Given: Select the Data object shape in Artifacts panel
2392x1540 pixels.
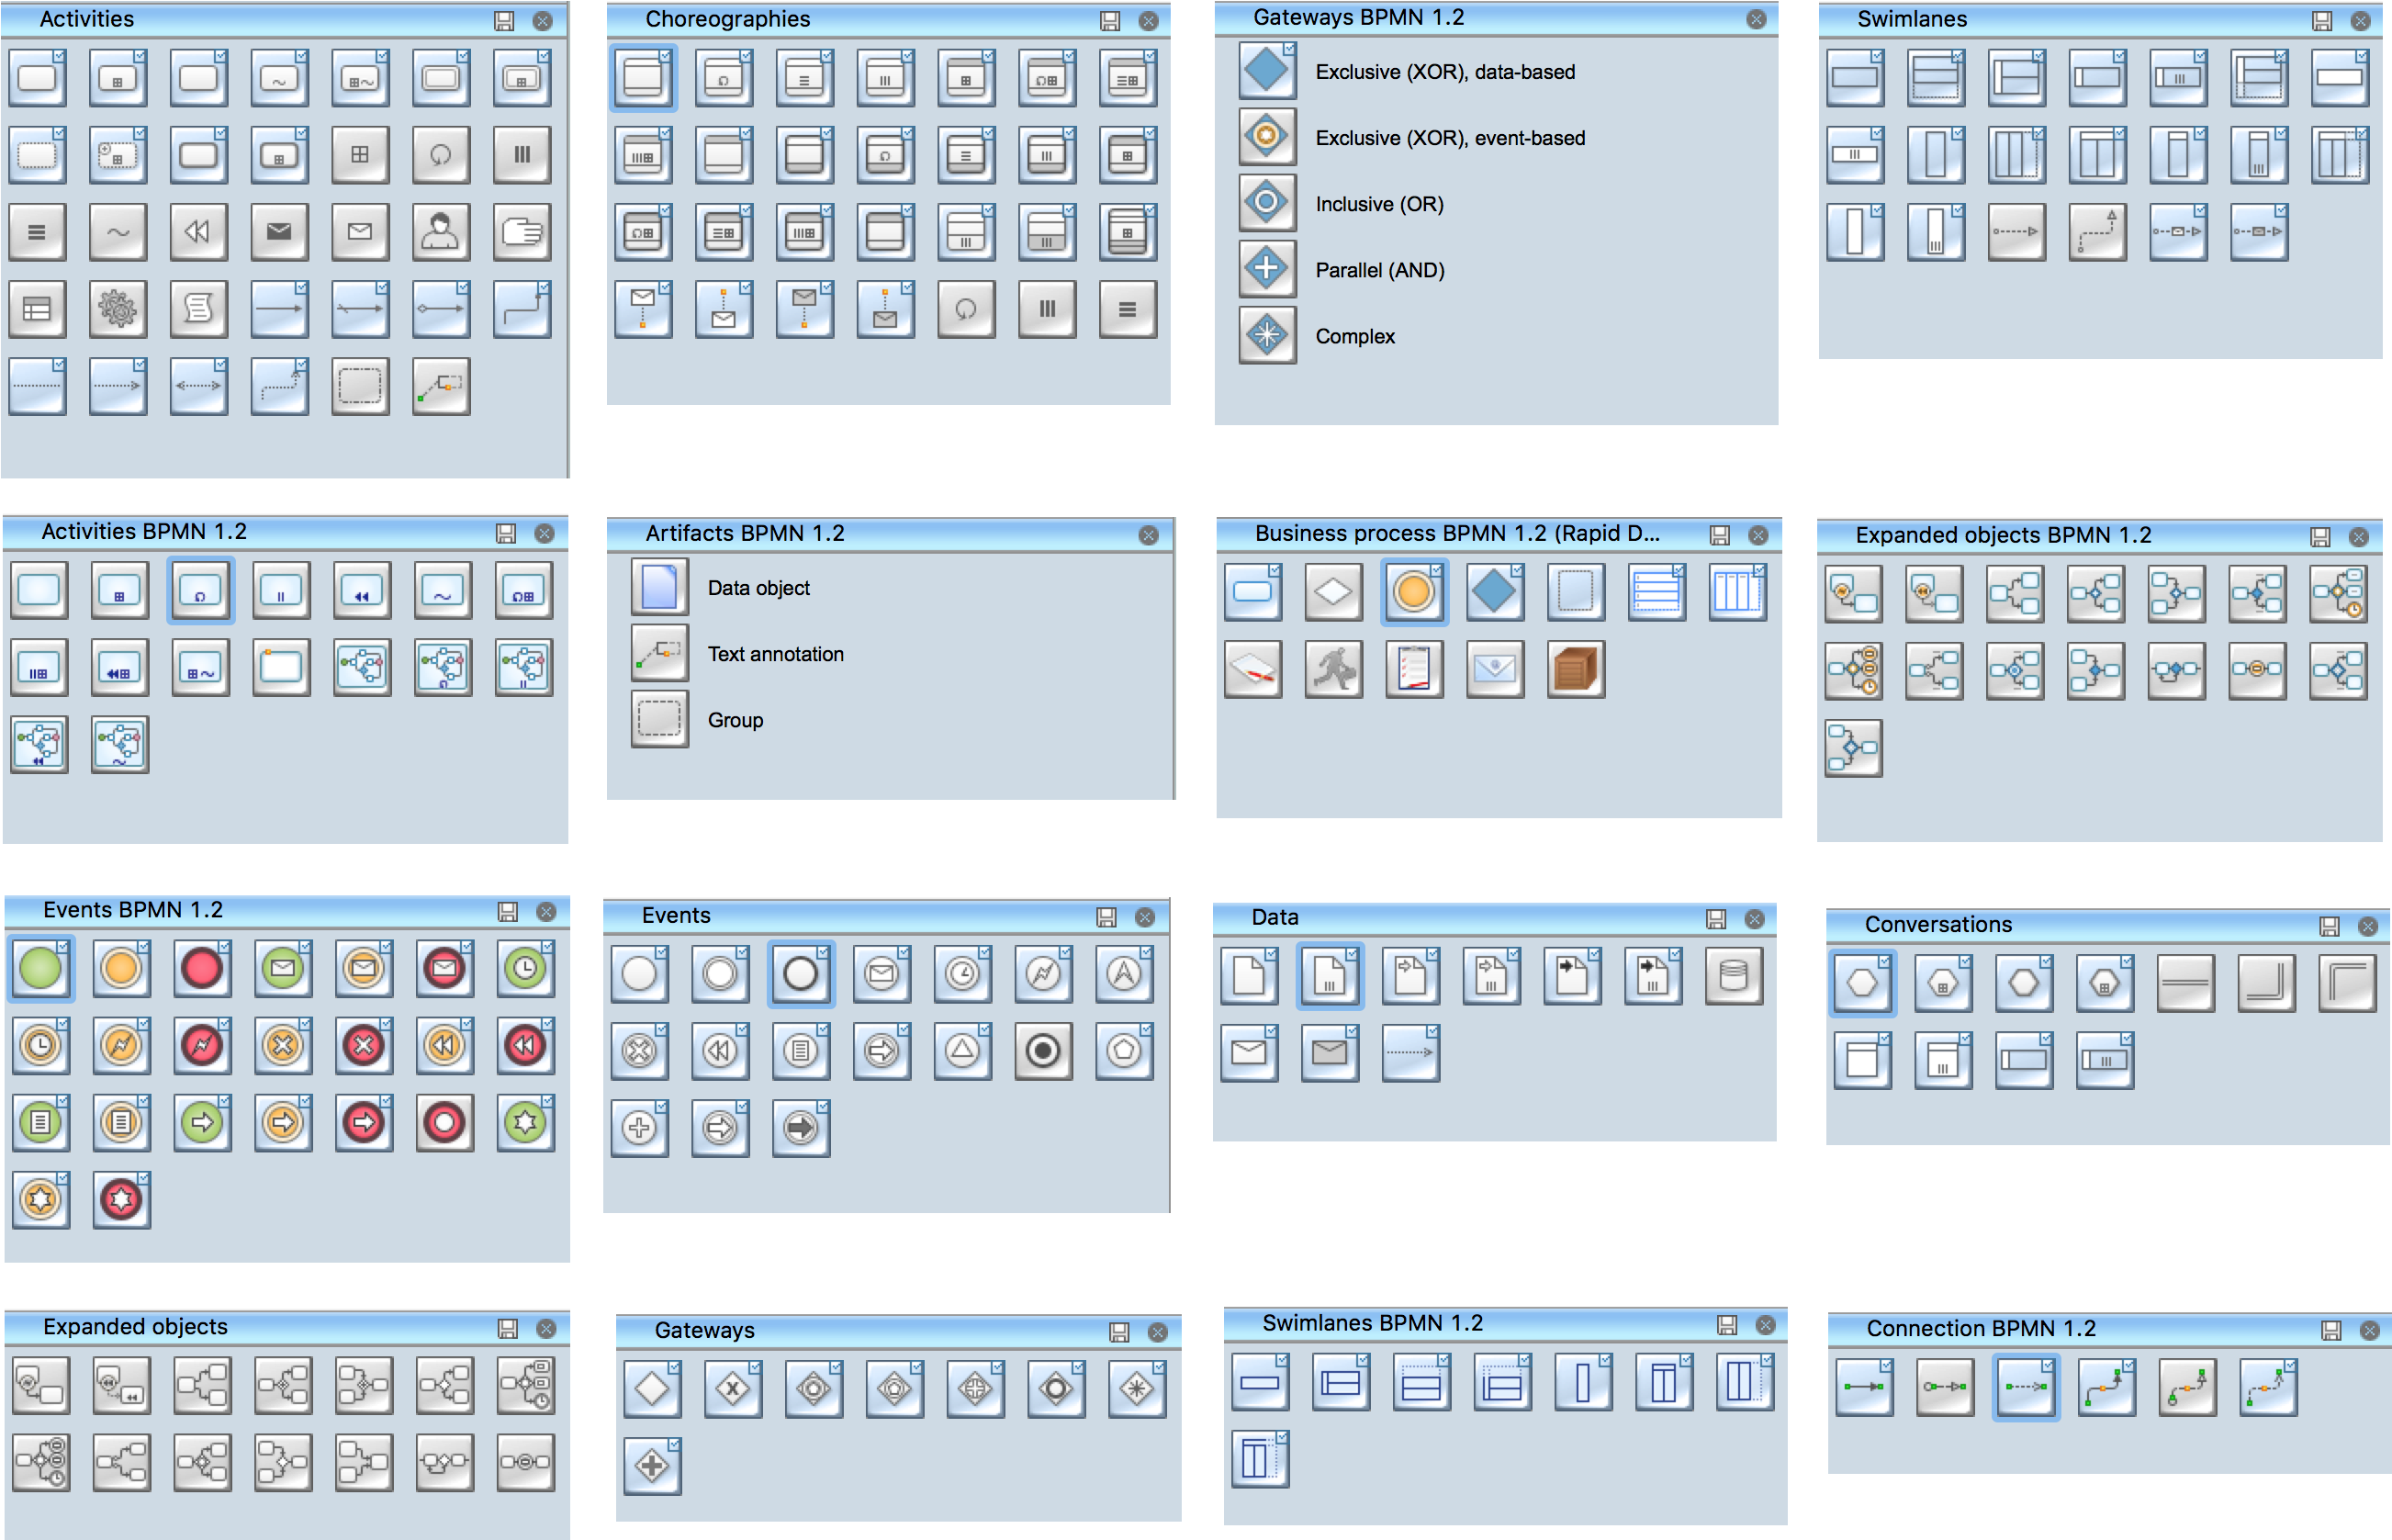Looking at the screenshot, I should click(x=658, y=587).
